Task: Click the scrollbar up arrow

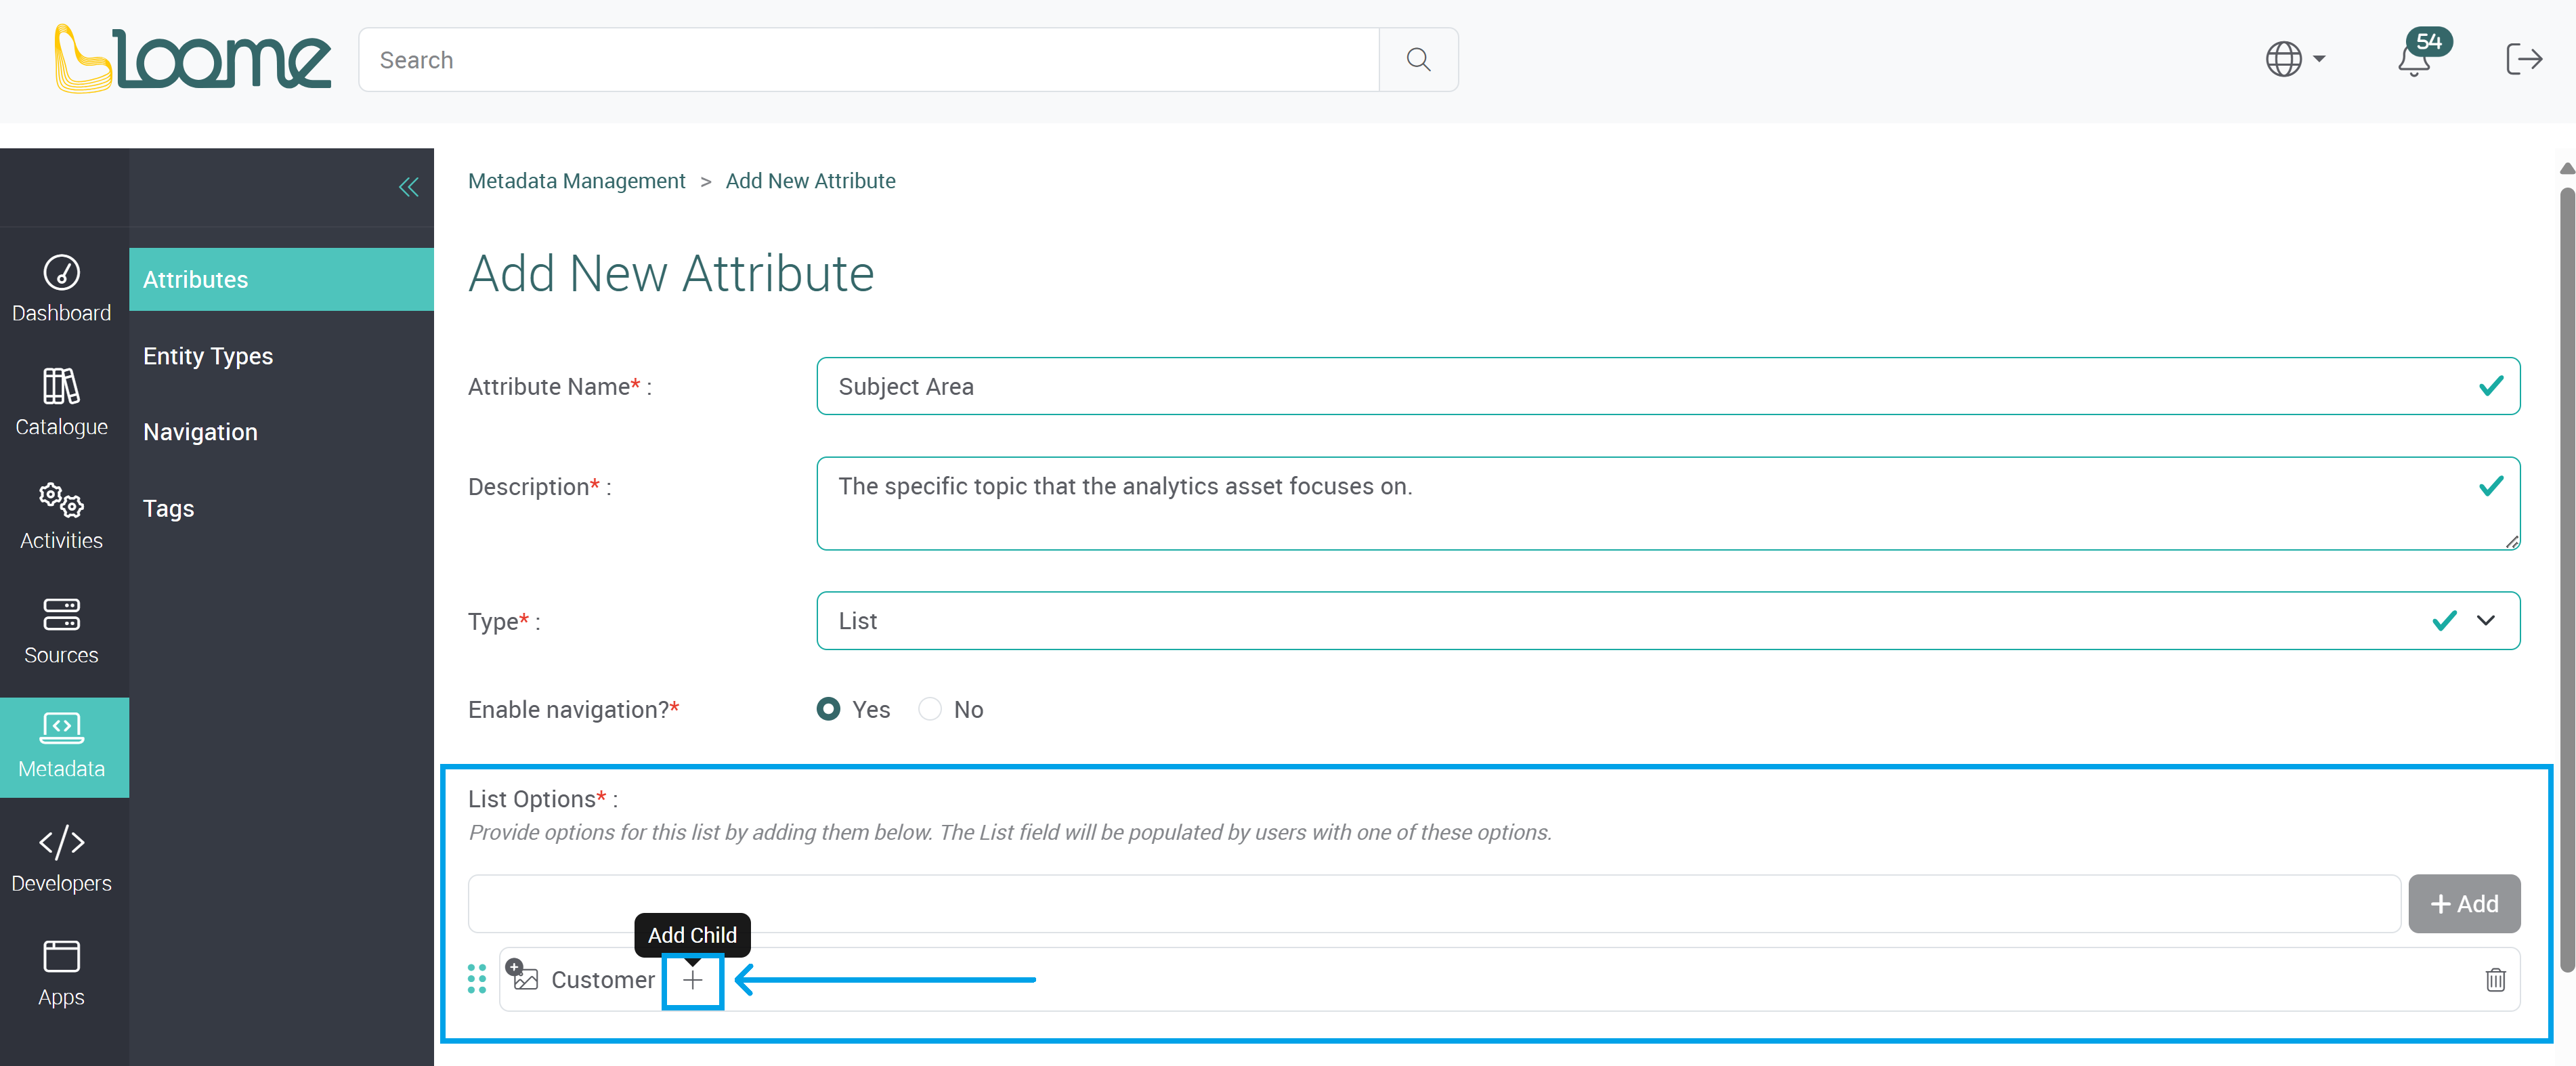Action: (x=2566, y=169)
